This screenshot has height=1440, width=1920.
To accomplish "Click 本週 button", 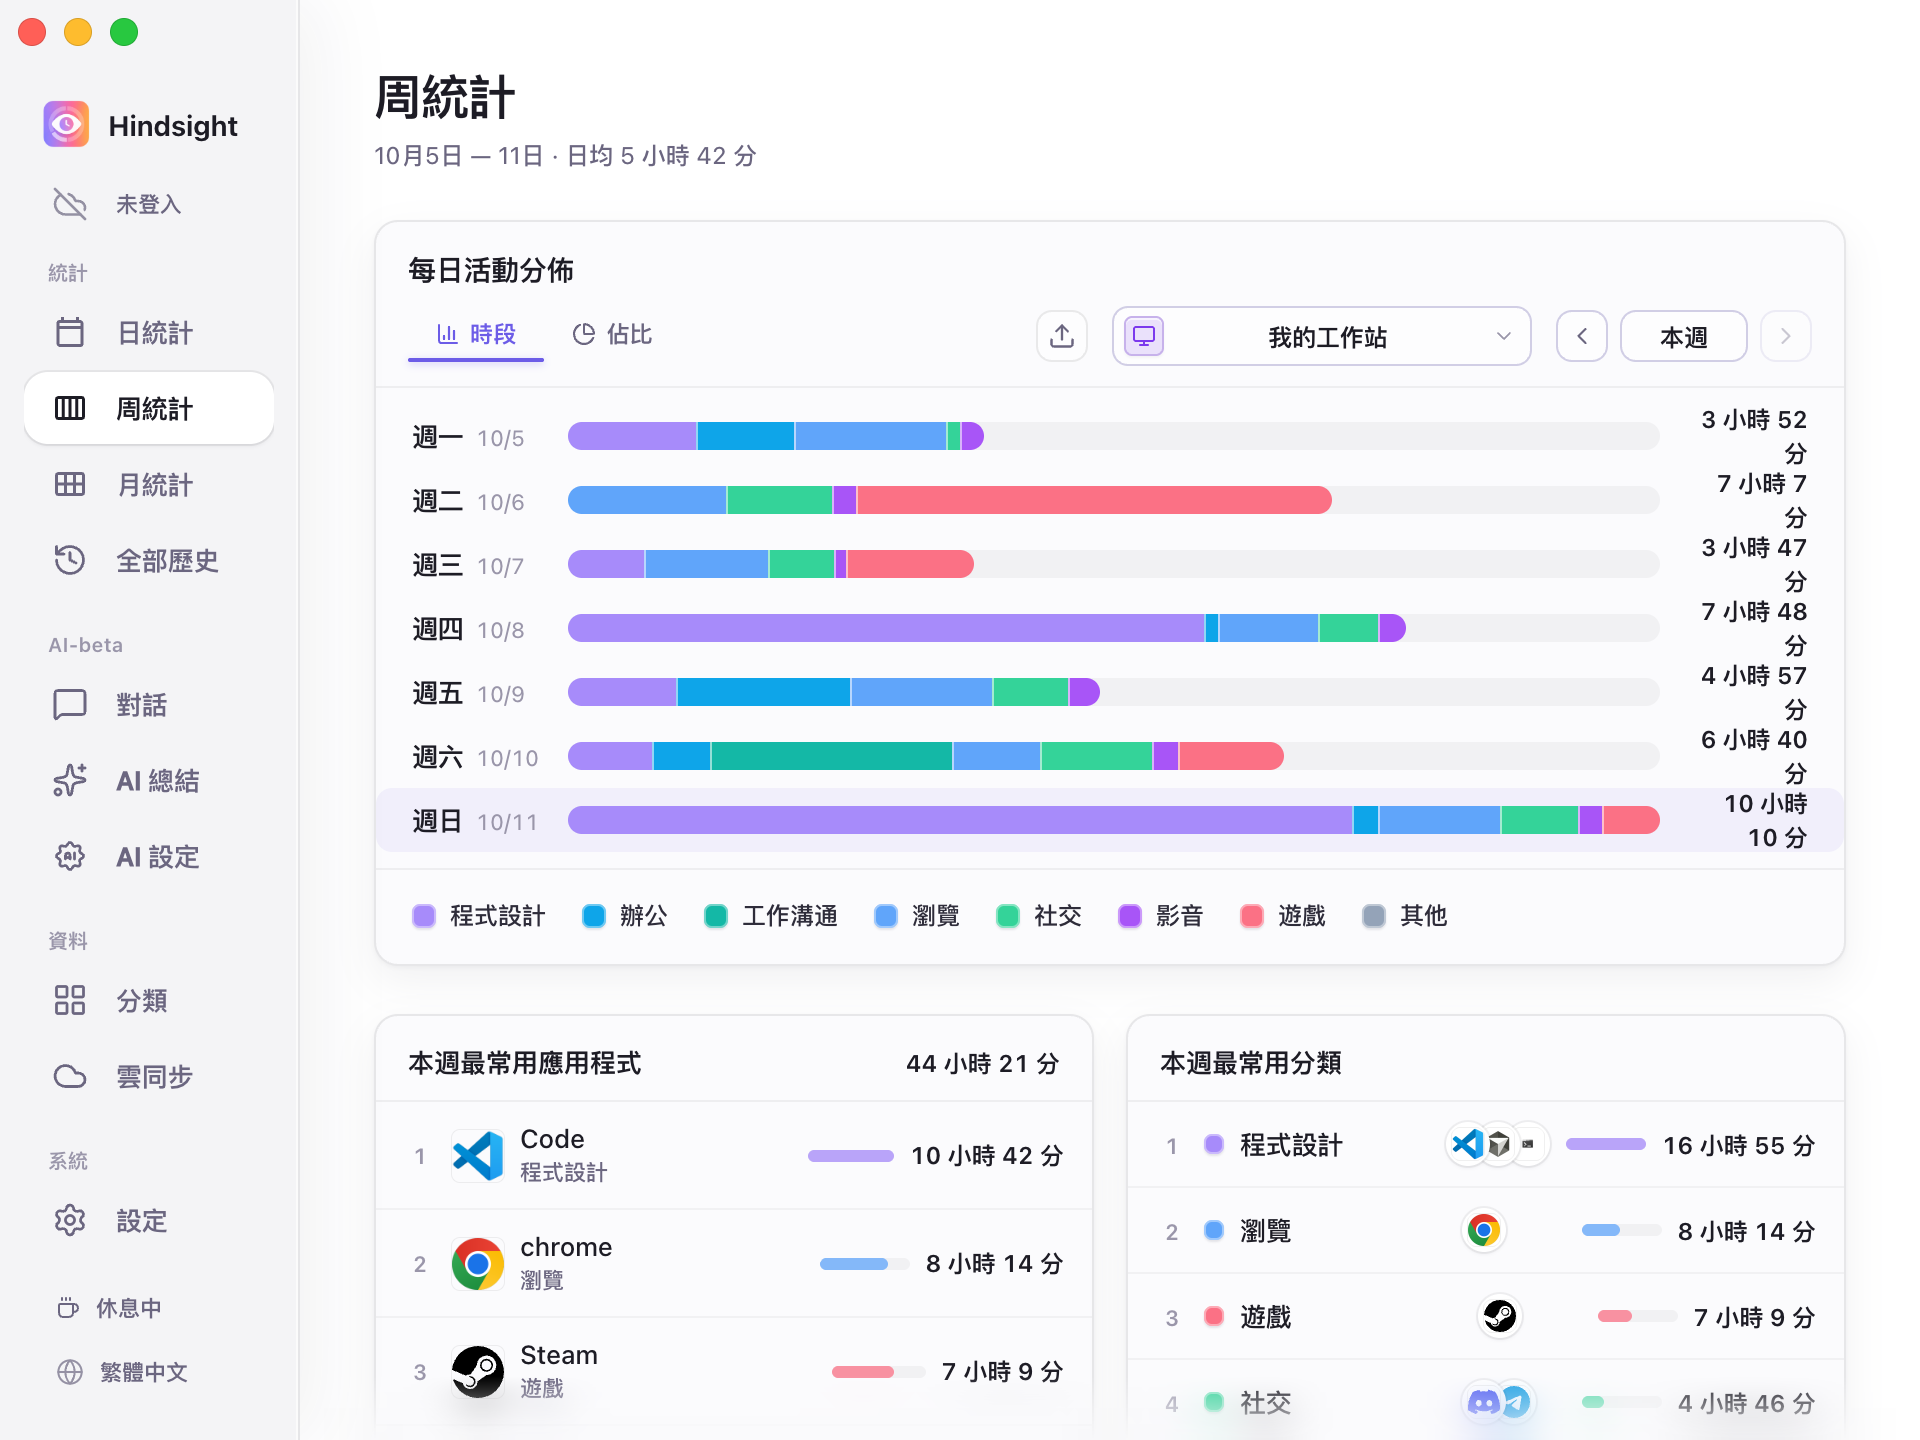I will (1684, 336).
